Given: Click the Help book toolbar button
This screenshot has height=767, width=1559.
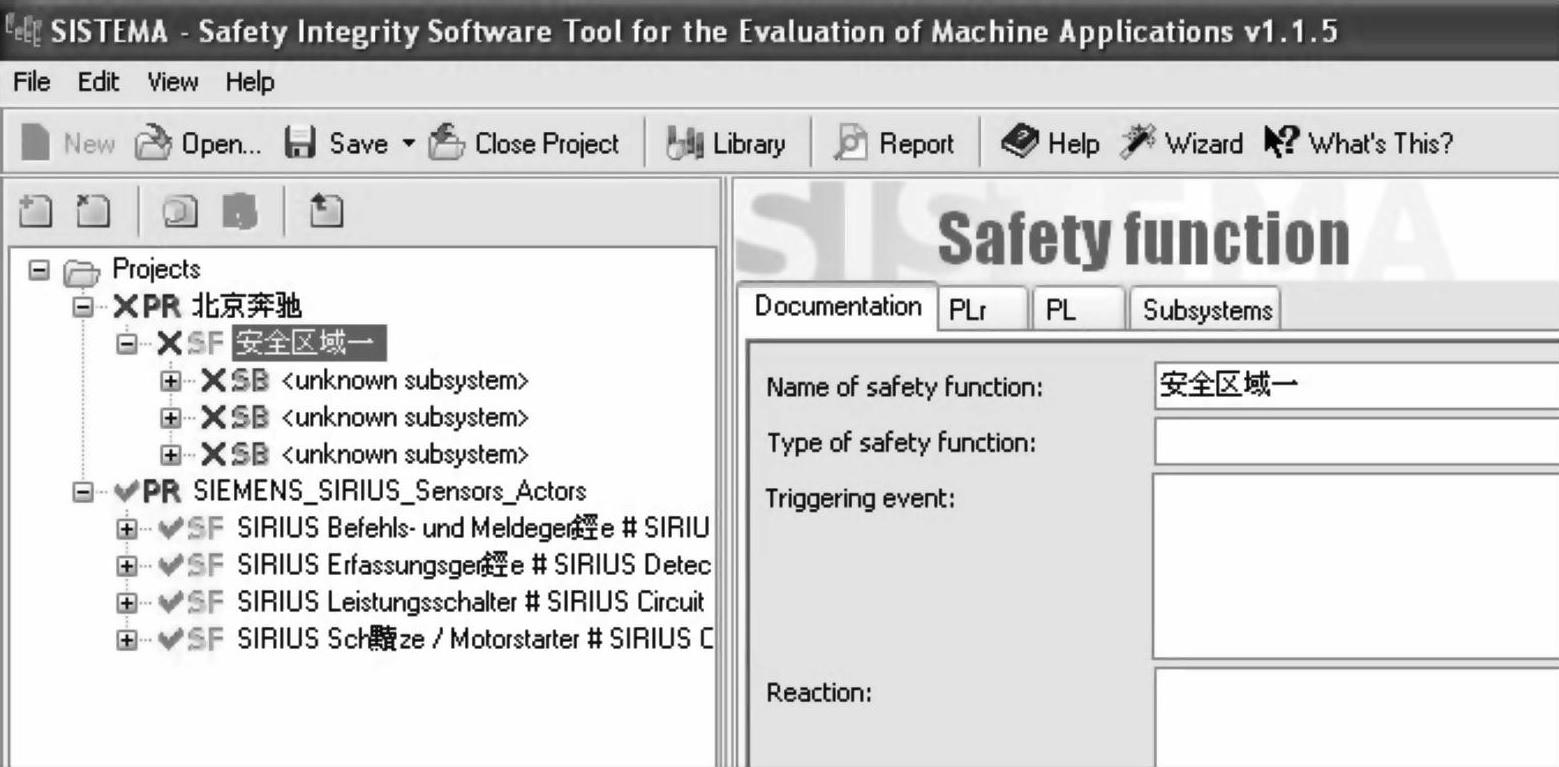Looking at the screenshot, I should pos(1050,144).
